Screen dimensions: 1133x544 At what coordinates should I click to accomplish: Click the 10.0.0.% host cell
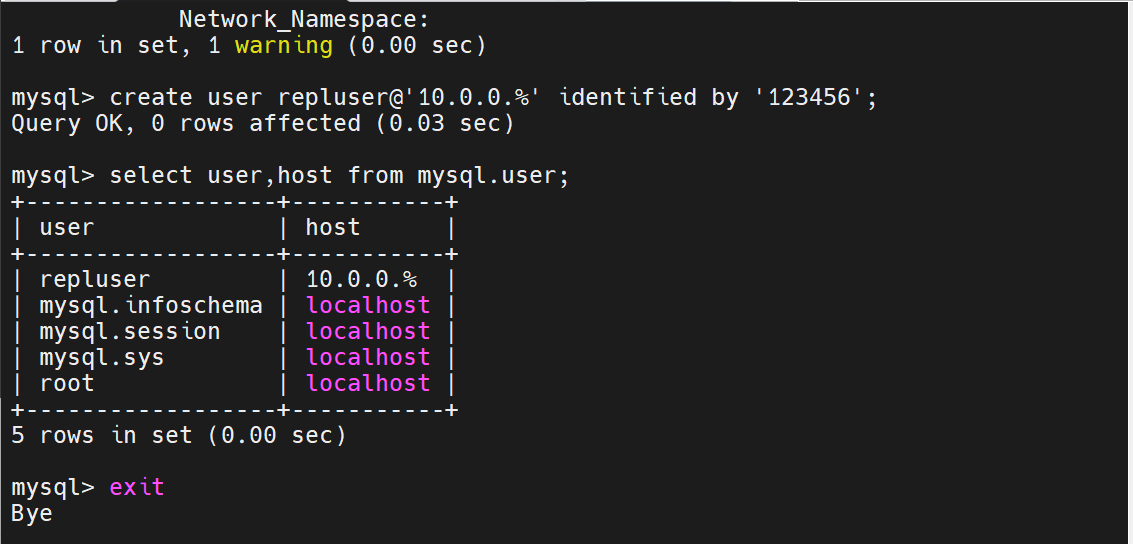(x=361, y=280)
